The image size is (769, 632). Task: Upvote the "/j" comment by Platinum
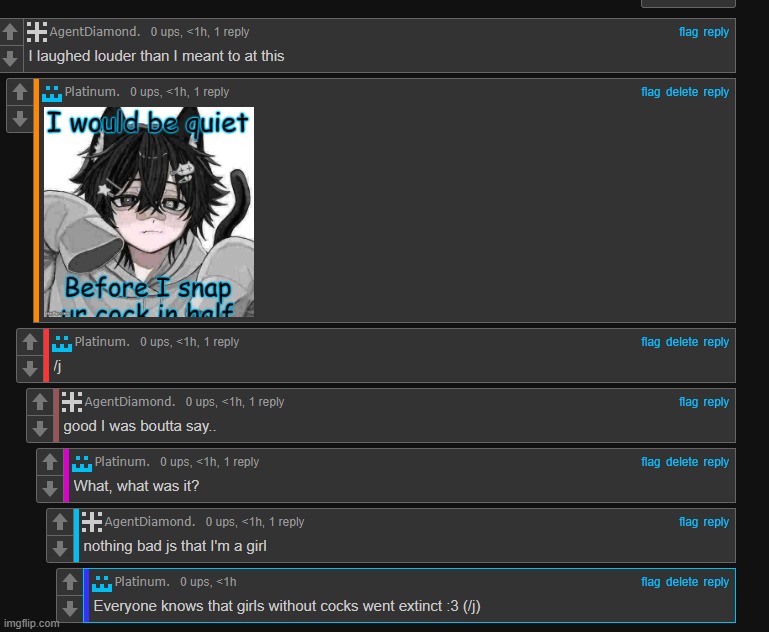point(30,342)
